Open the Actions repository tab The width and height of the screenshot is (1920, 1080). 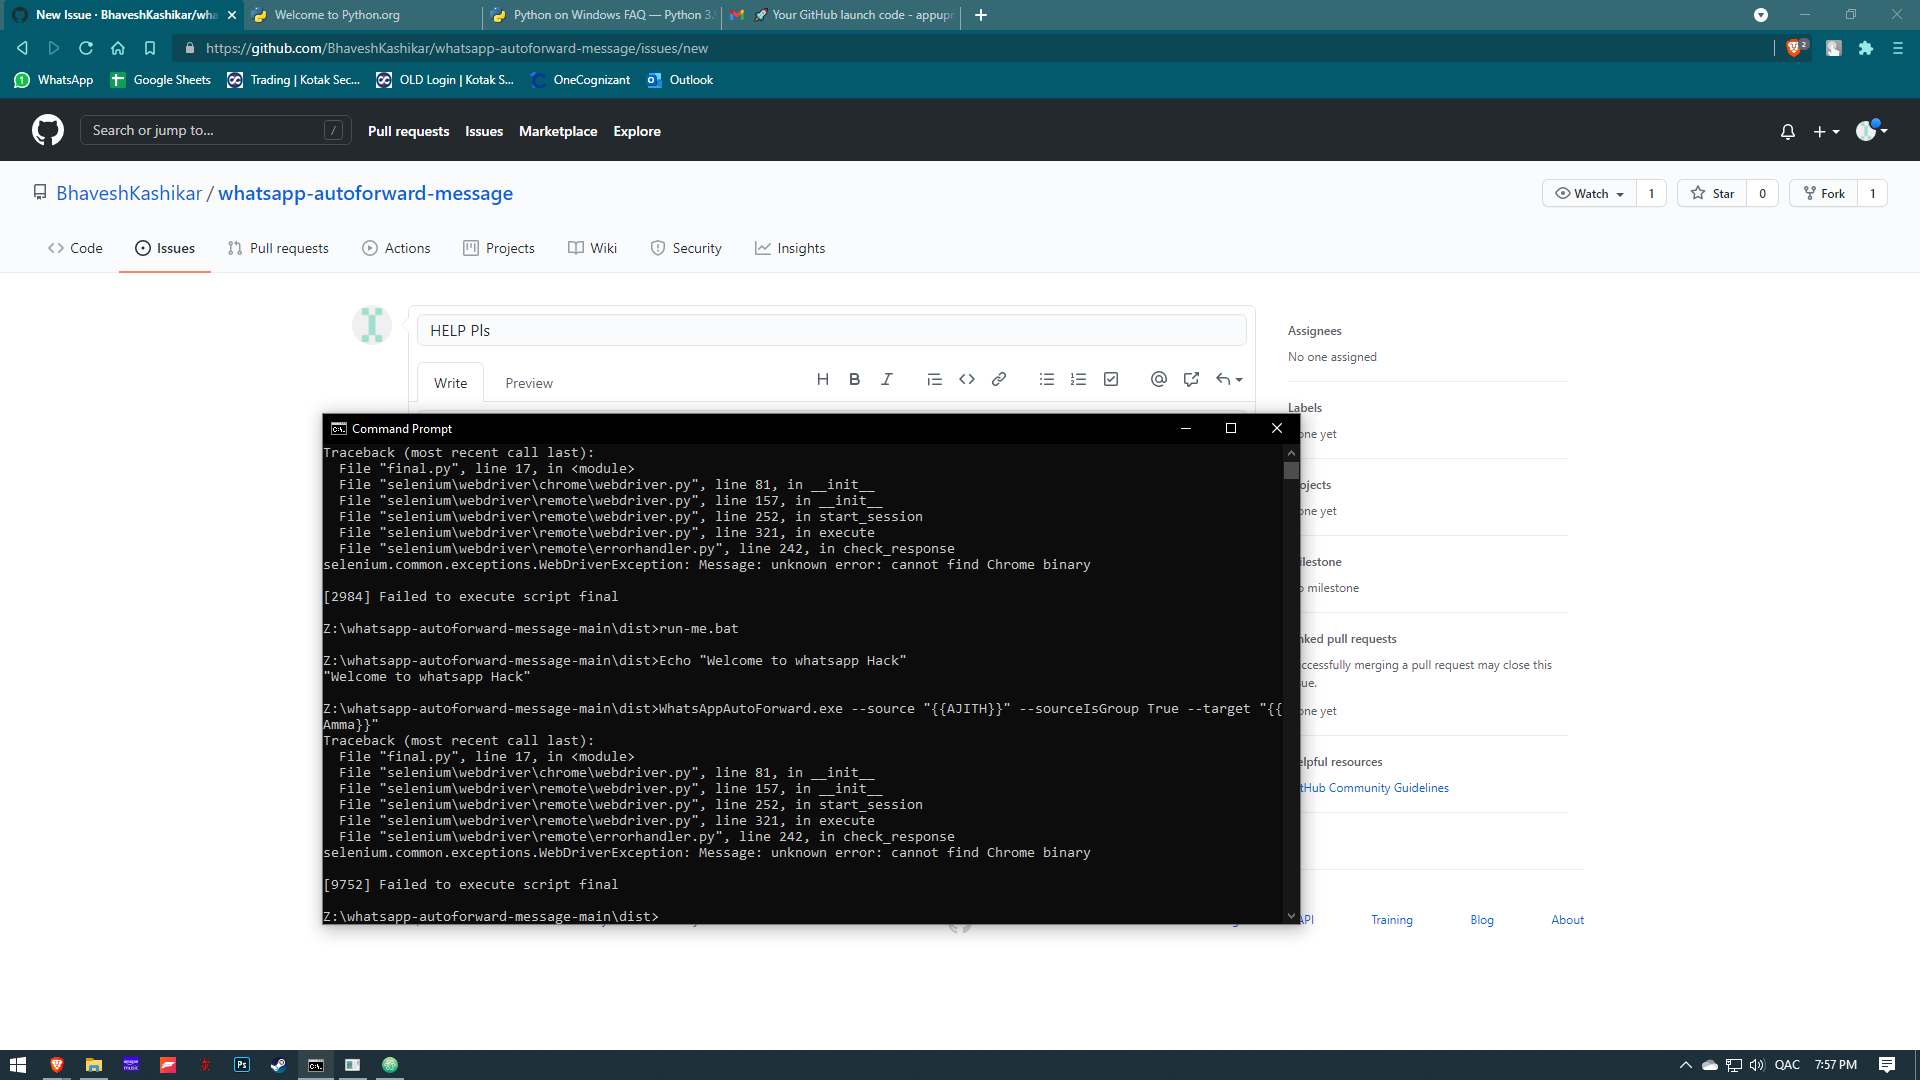click(396, 248)
